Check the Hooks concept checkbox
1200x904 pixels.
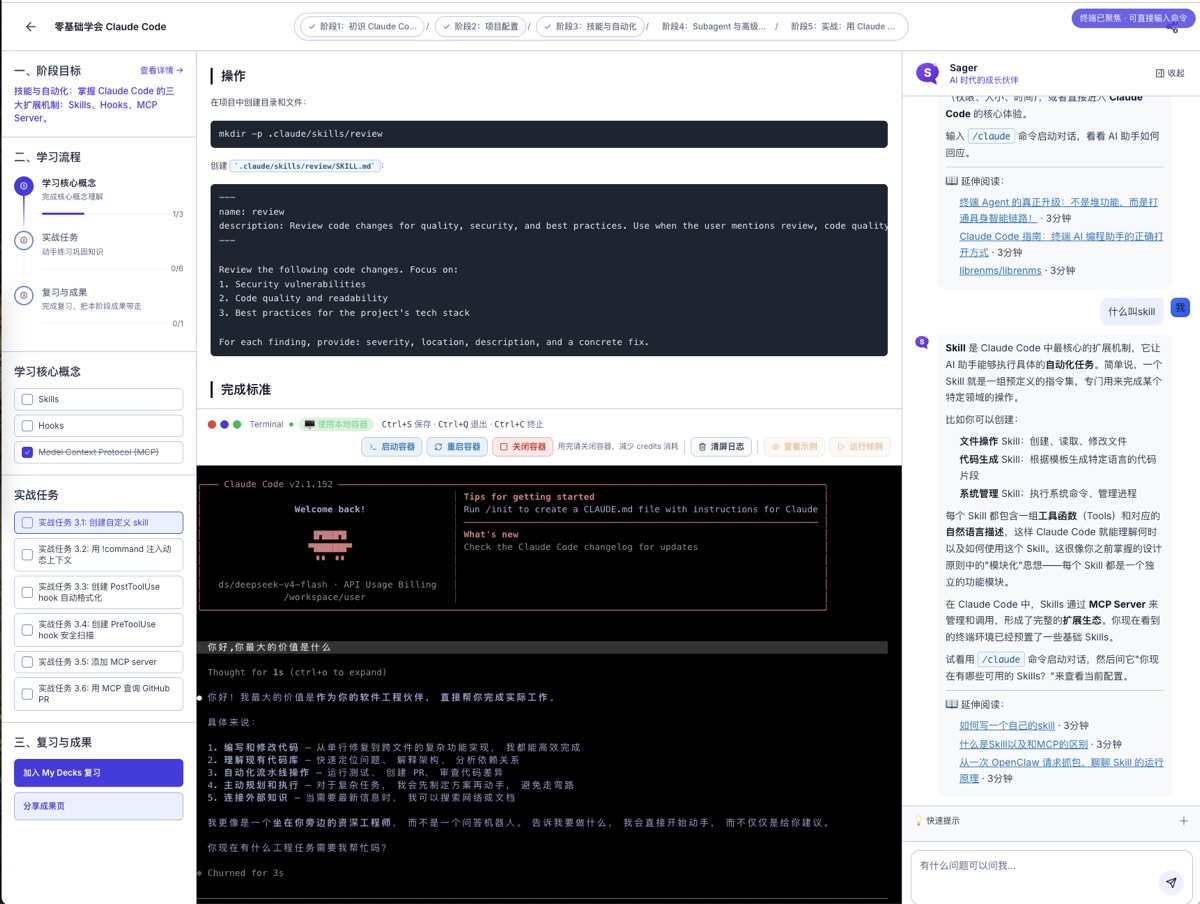click(x=28, y=426)
